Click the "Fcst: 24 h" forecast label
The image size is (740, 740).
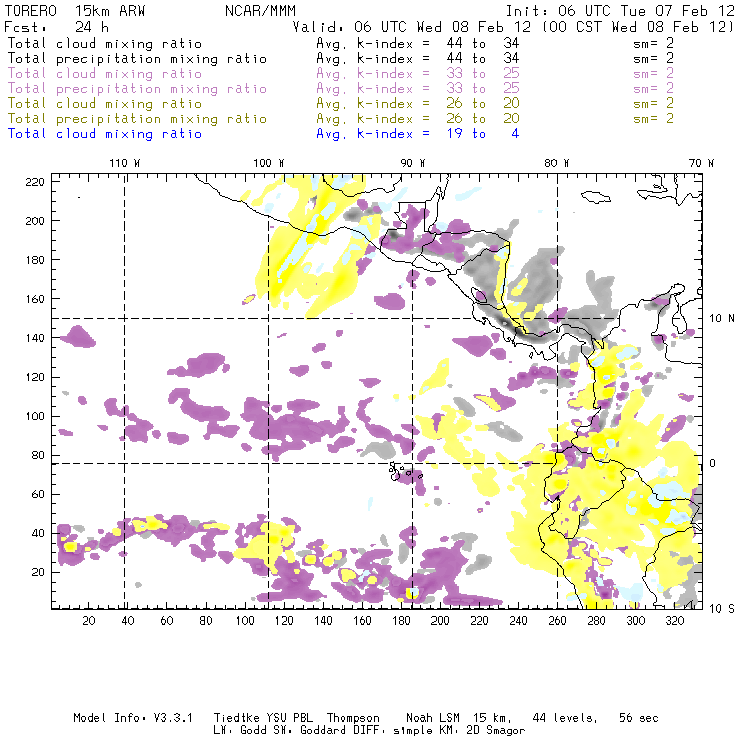(57, 27)
